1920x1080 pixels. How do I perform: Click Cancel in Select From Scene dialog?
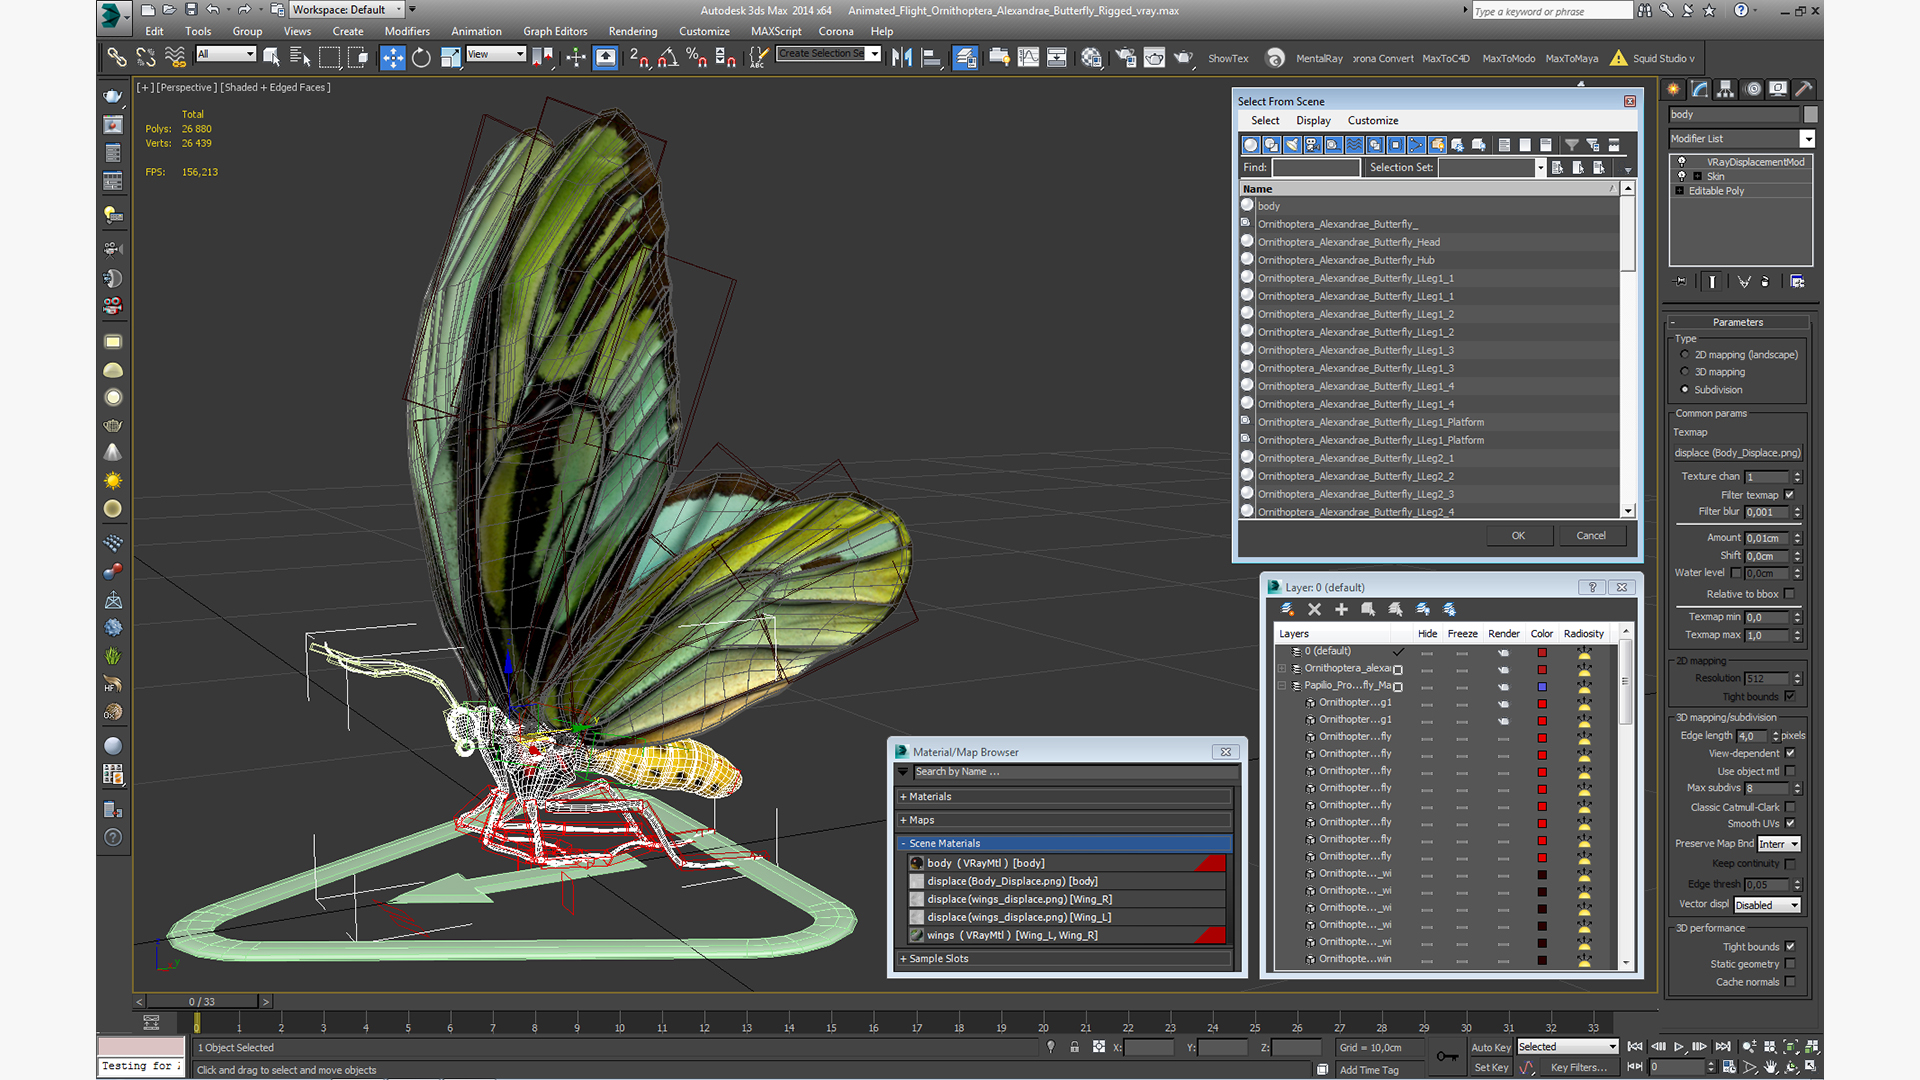click(x=1591, y=536)
